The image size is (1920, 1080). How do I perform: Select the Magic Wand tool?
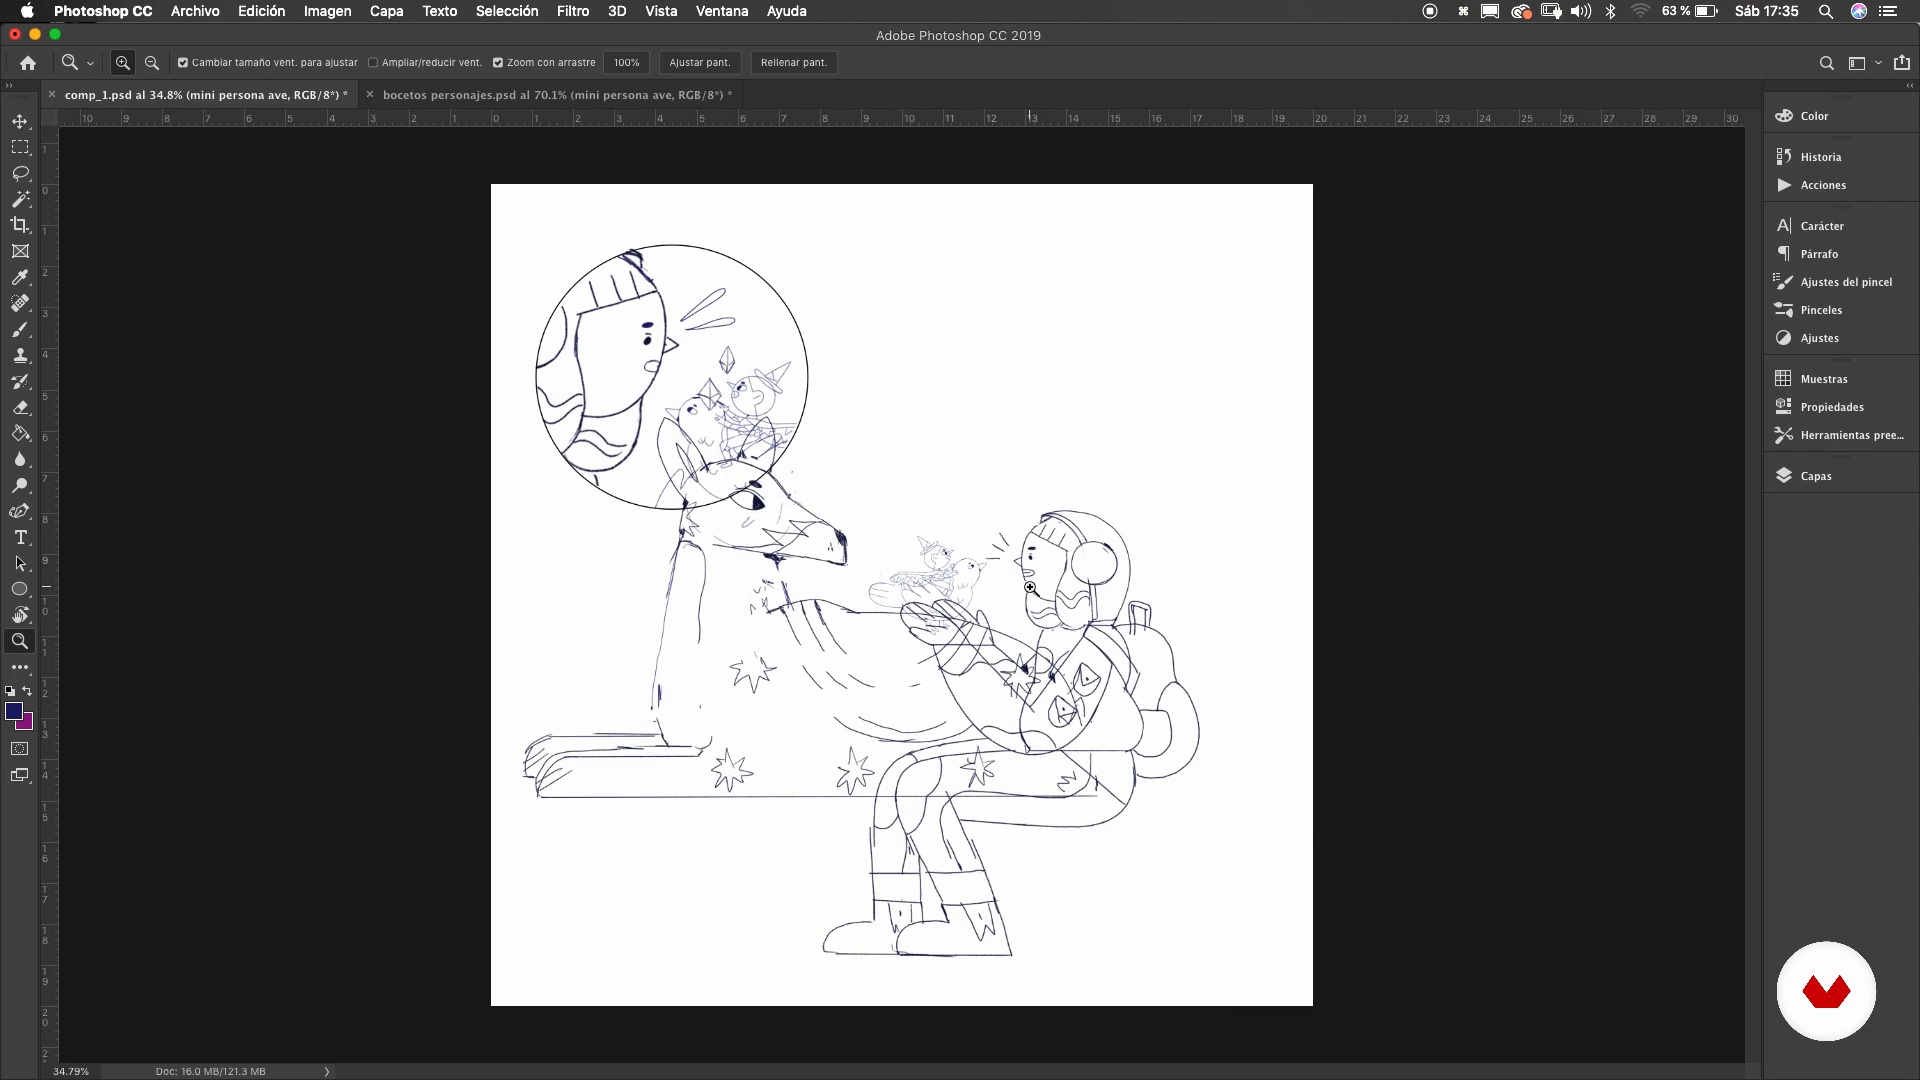pyautogui.click(x=20, y=199)
